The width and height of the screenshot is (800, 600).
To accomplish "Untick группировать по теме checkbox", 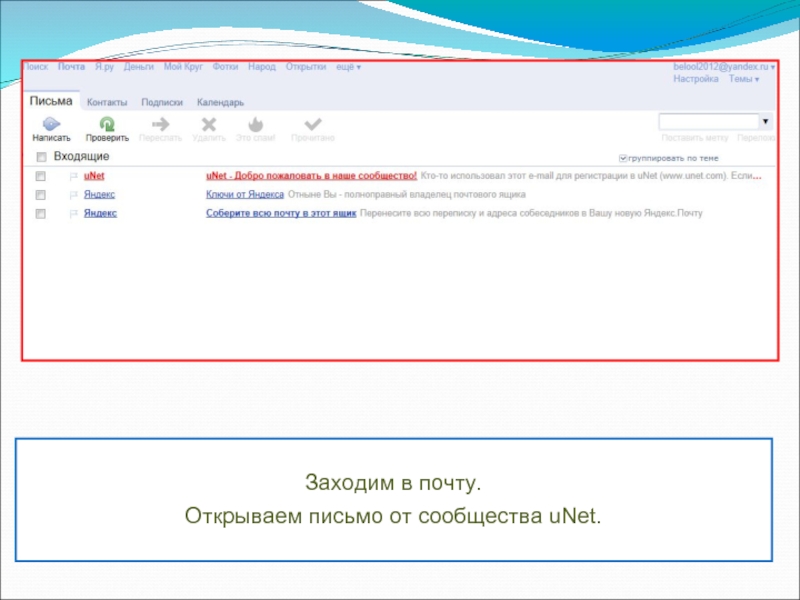I will tap(623, 158).
